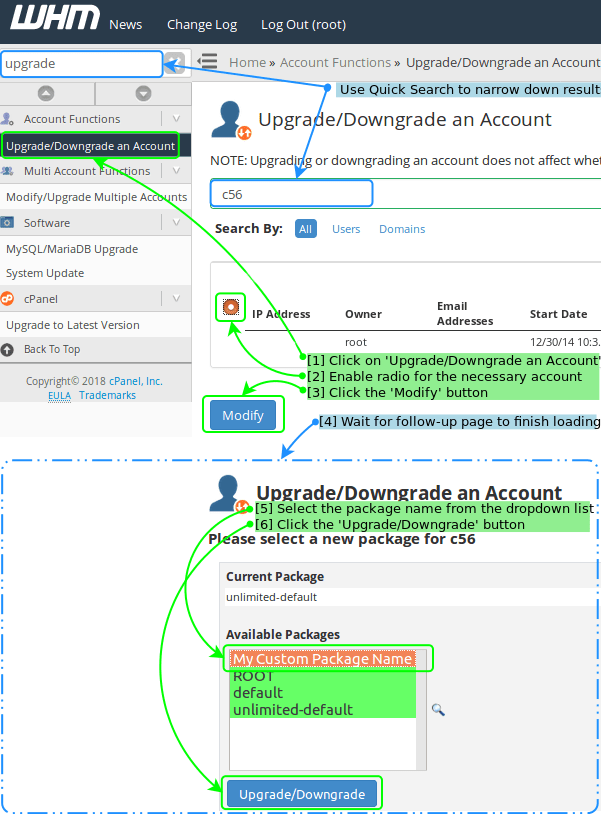
Task: Select the 'All' search-by filter
Action: (x=306, y=229)
